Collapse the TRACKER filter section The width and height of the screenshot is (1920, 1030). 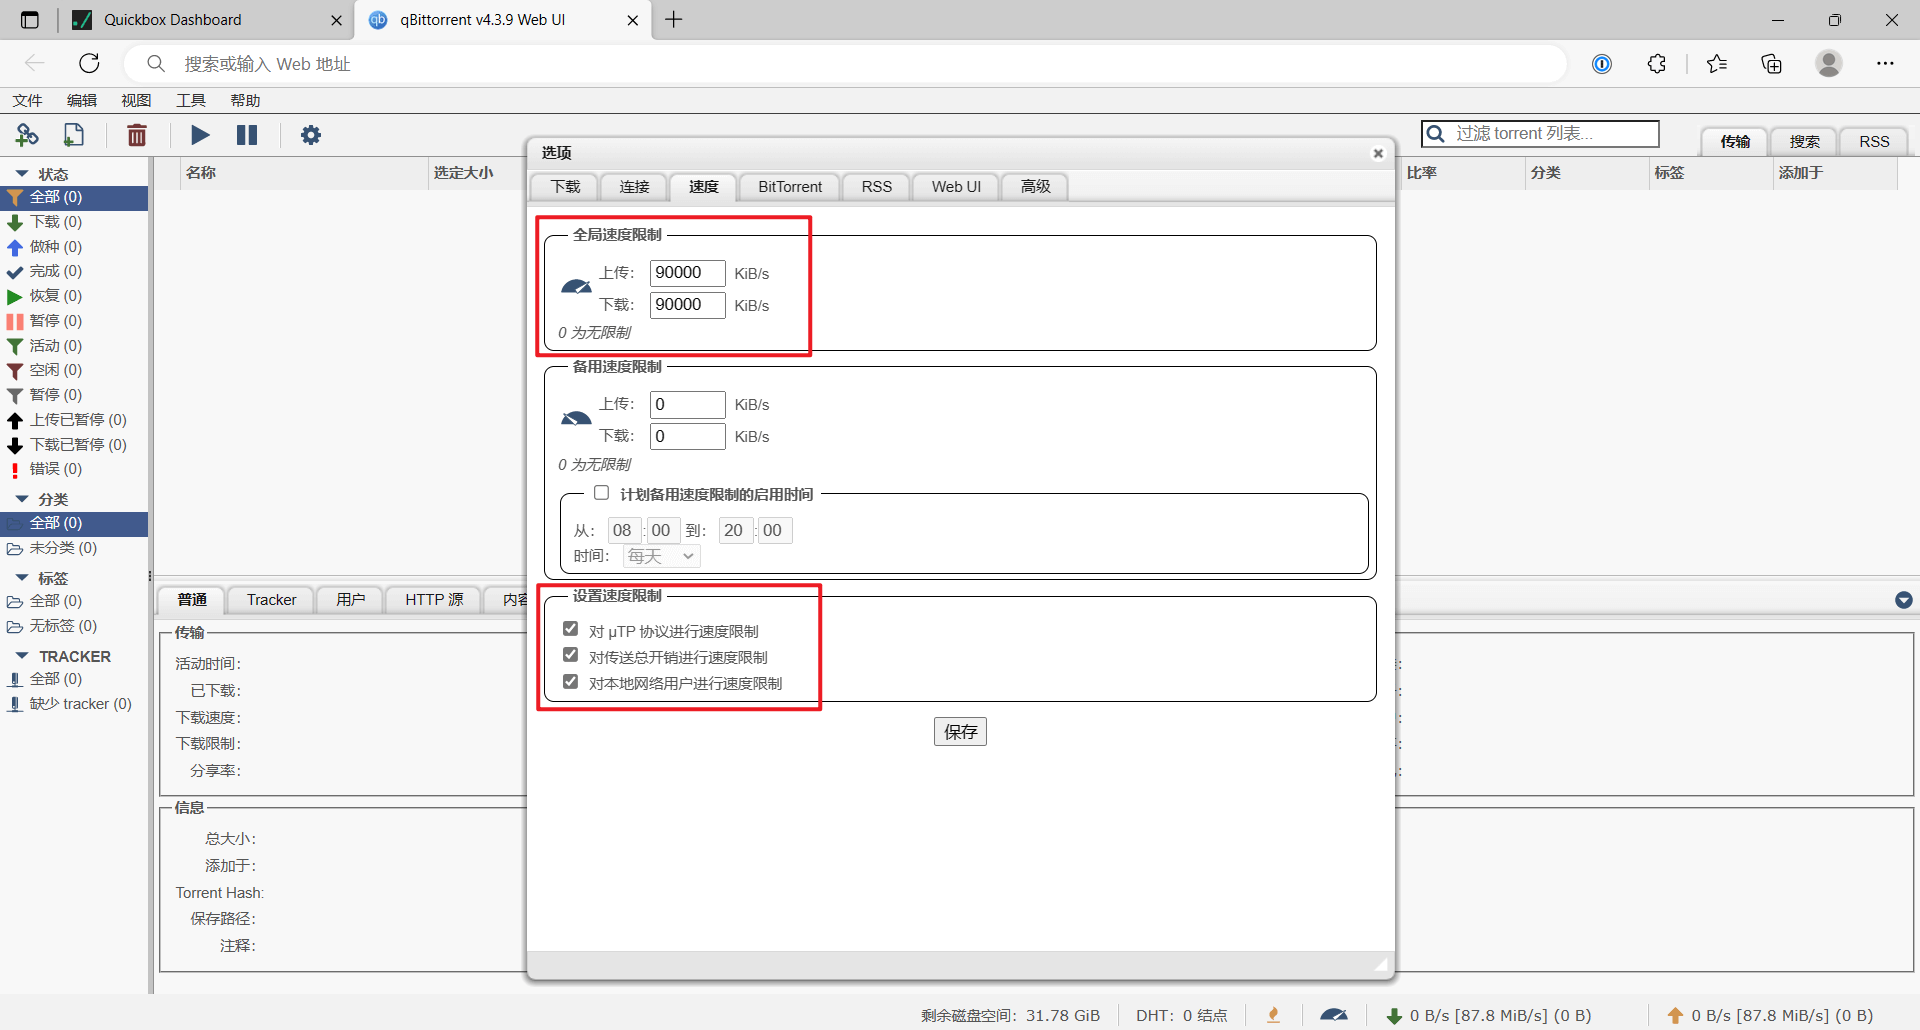22,656
